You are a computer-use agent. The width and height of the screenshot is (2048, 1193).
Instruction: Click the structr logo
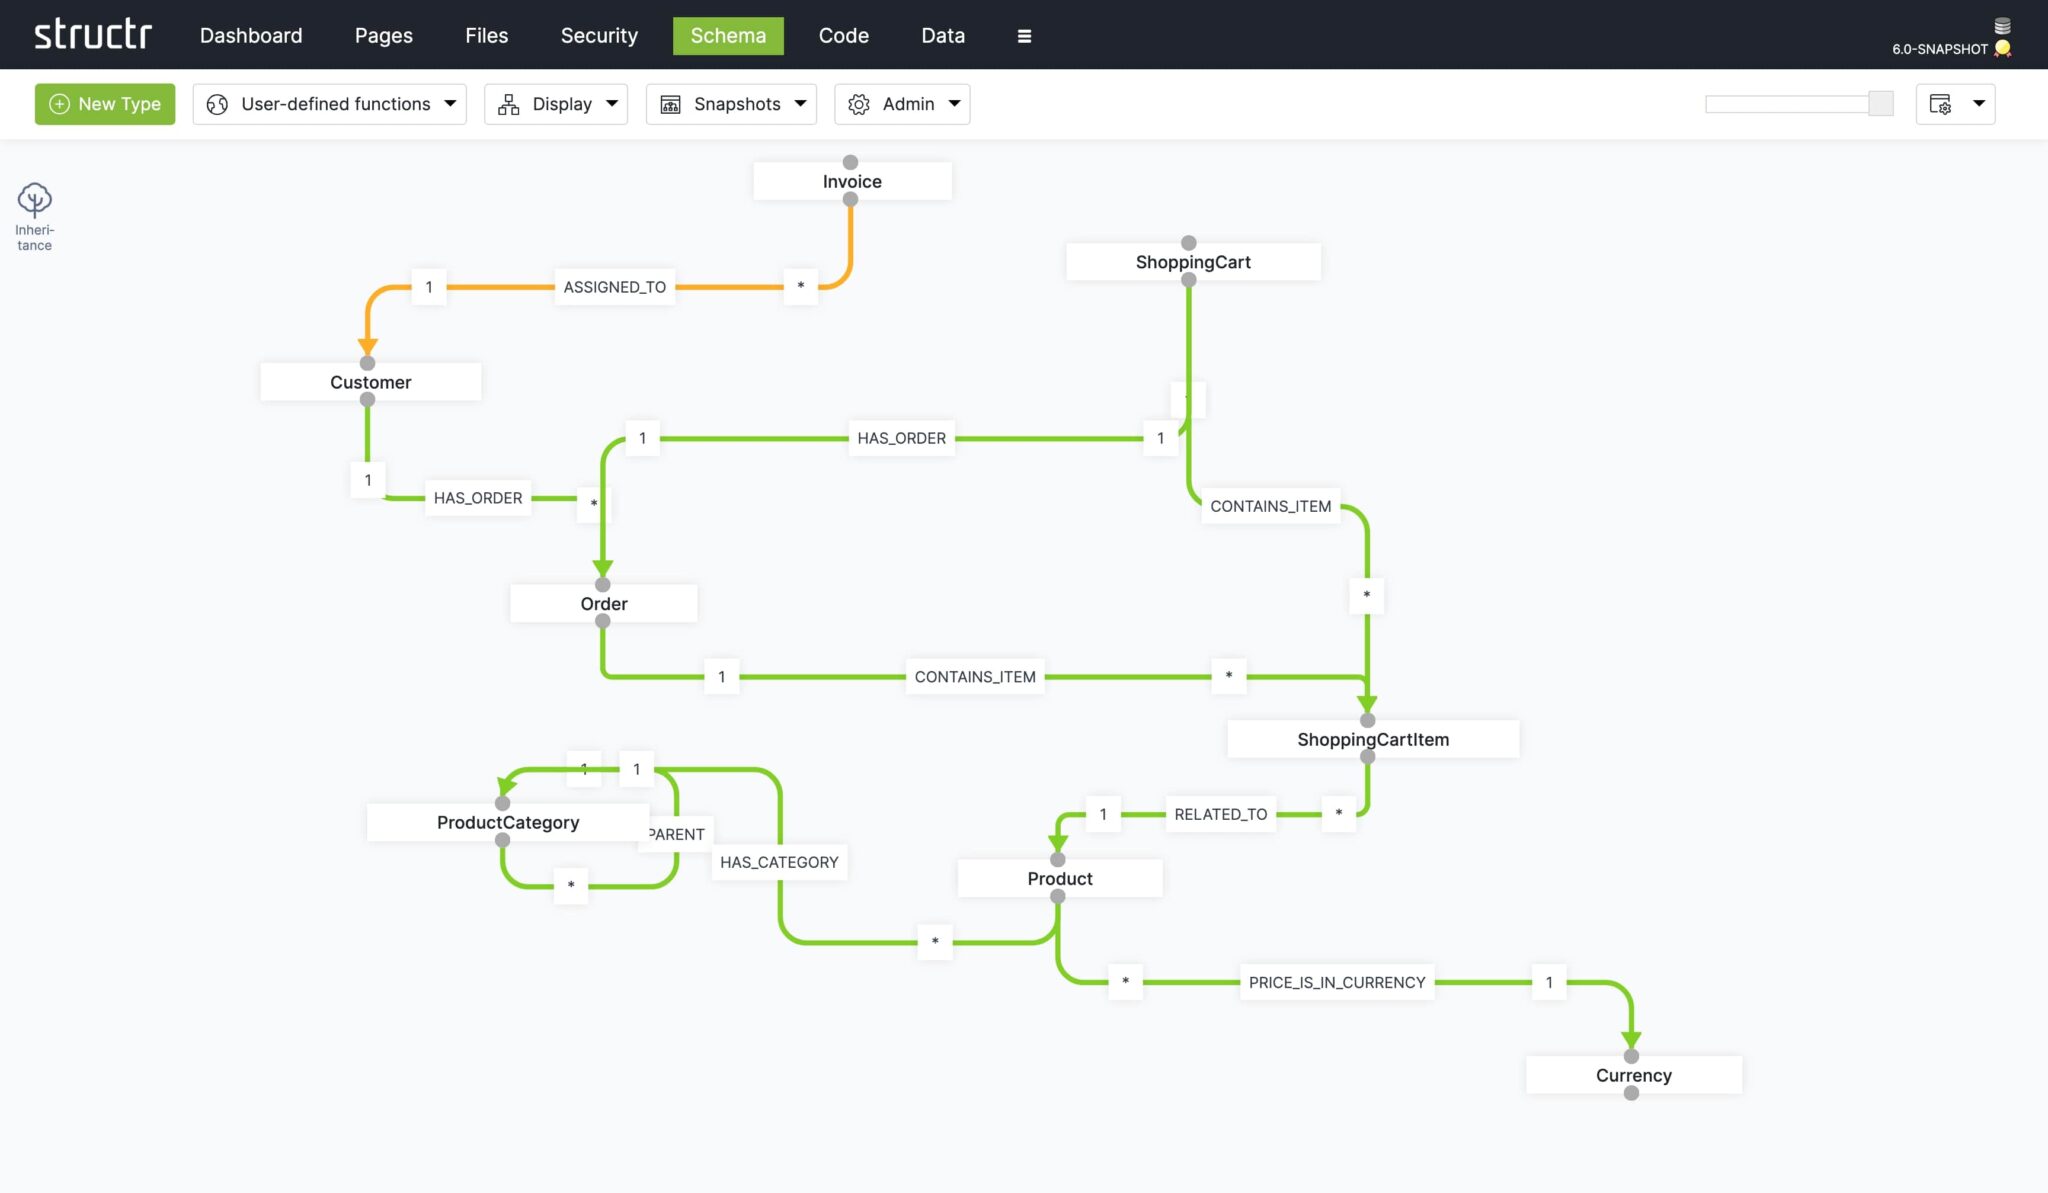(x=93, y=33)
